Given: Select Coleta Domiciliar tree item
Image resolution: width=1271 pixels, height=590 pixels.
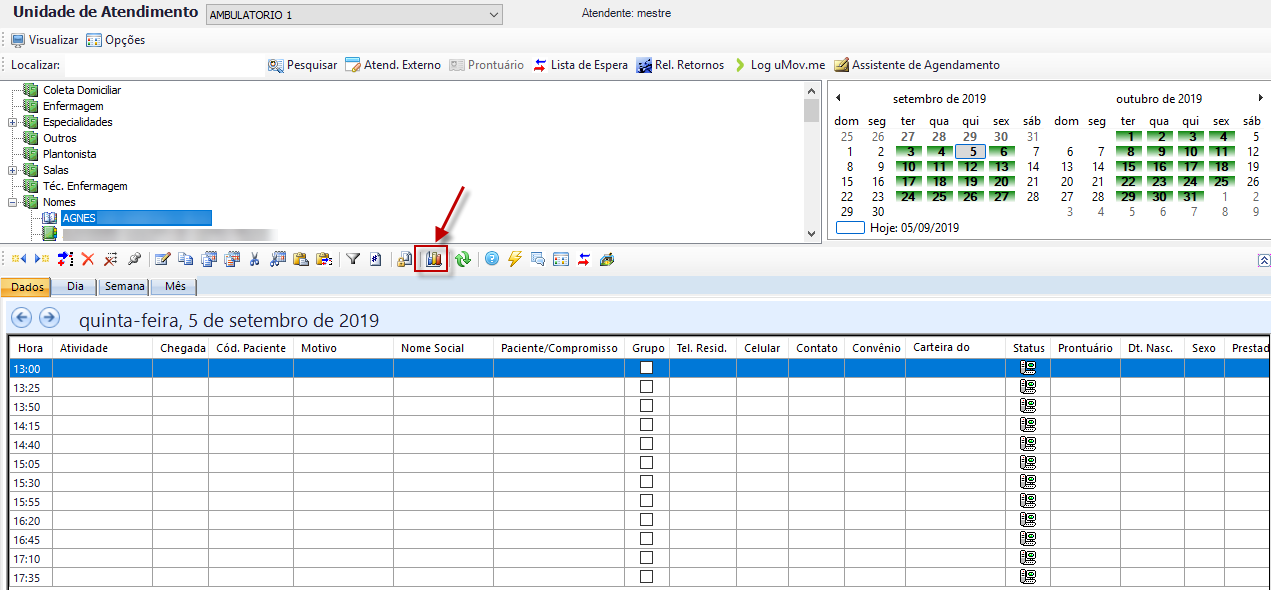Looking at the screenshot, I should [x=82, y=90].
